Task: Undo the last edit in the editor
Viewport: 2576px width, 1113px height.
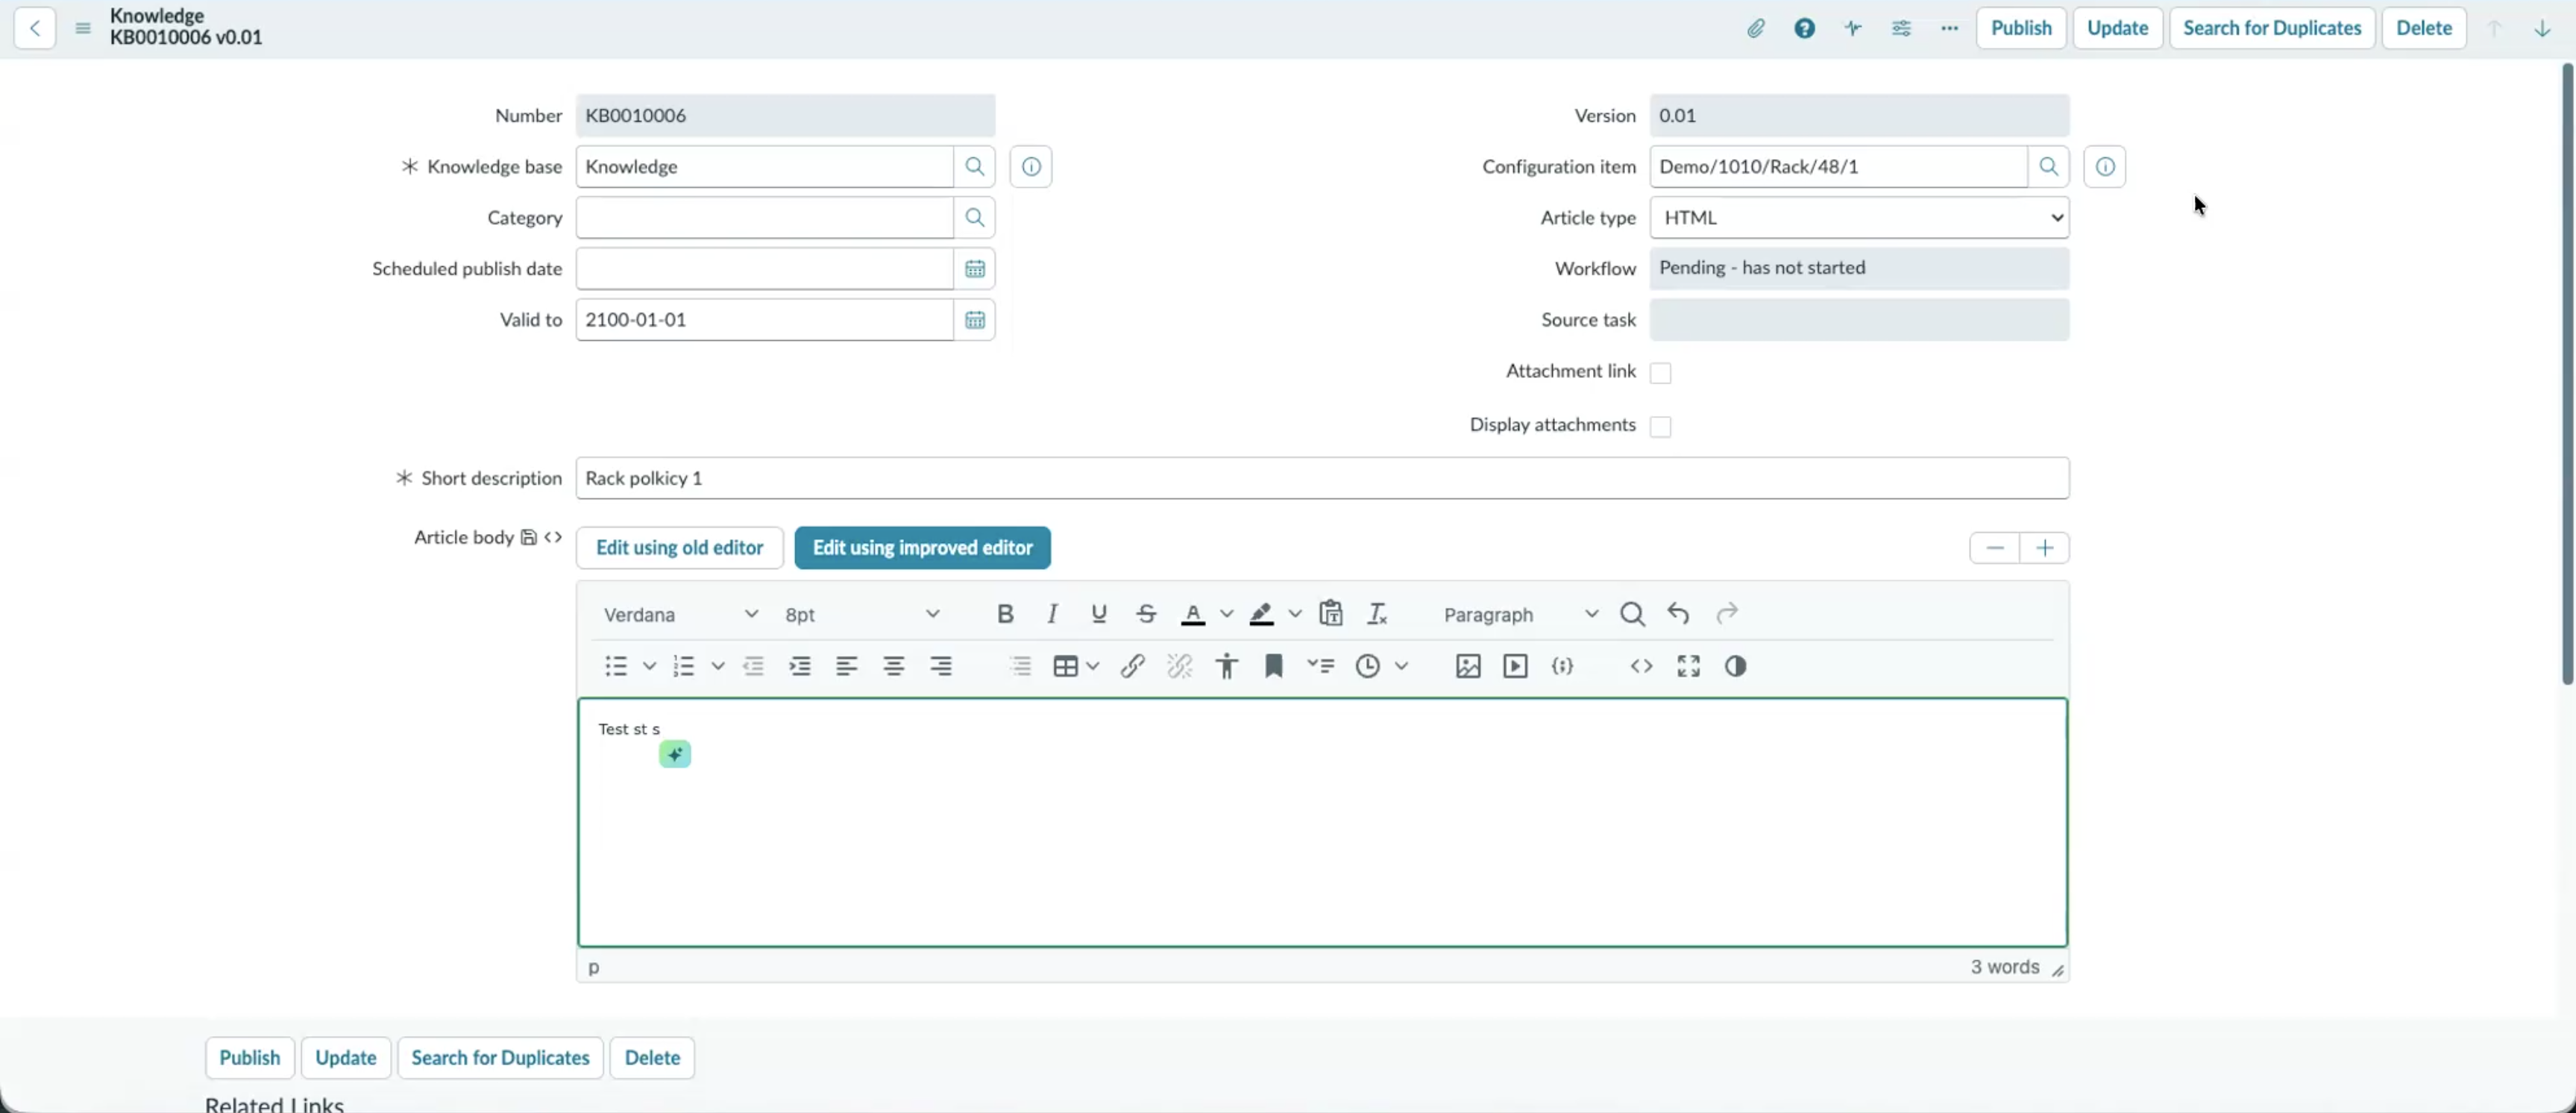Action: 1679,614
